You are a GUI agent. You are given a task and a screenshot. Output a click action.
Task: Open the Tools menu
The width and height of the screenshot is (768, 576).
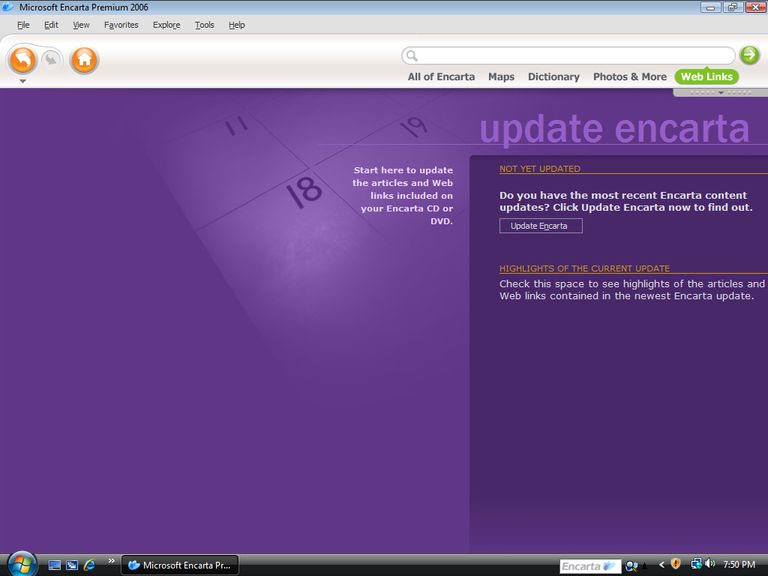[x=204, y=25]
